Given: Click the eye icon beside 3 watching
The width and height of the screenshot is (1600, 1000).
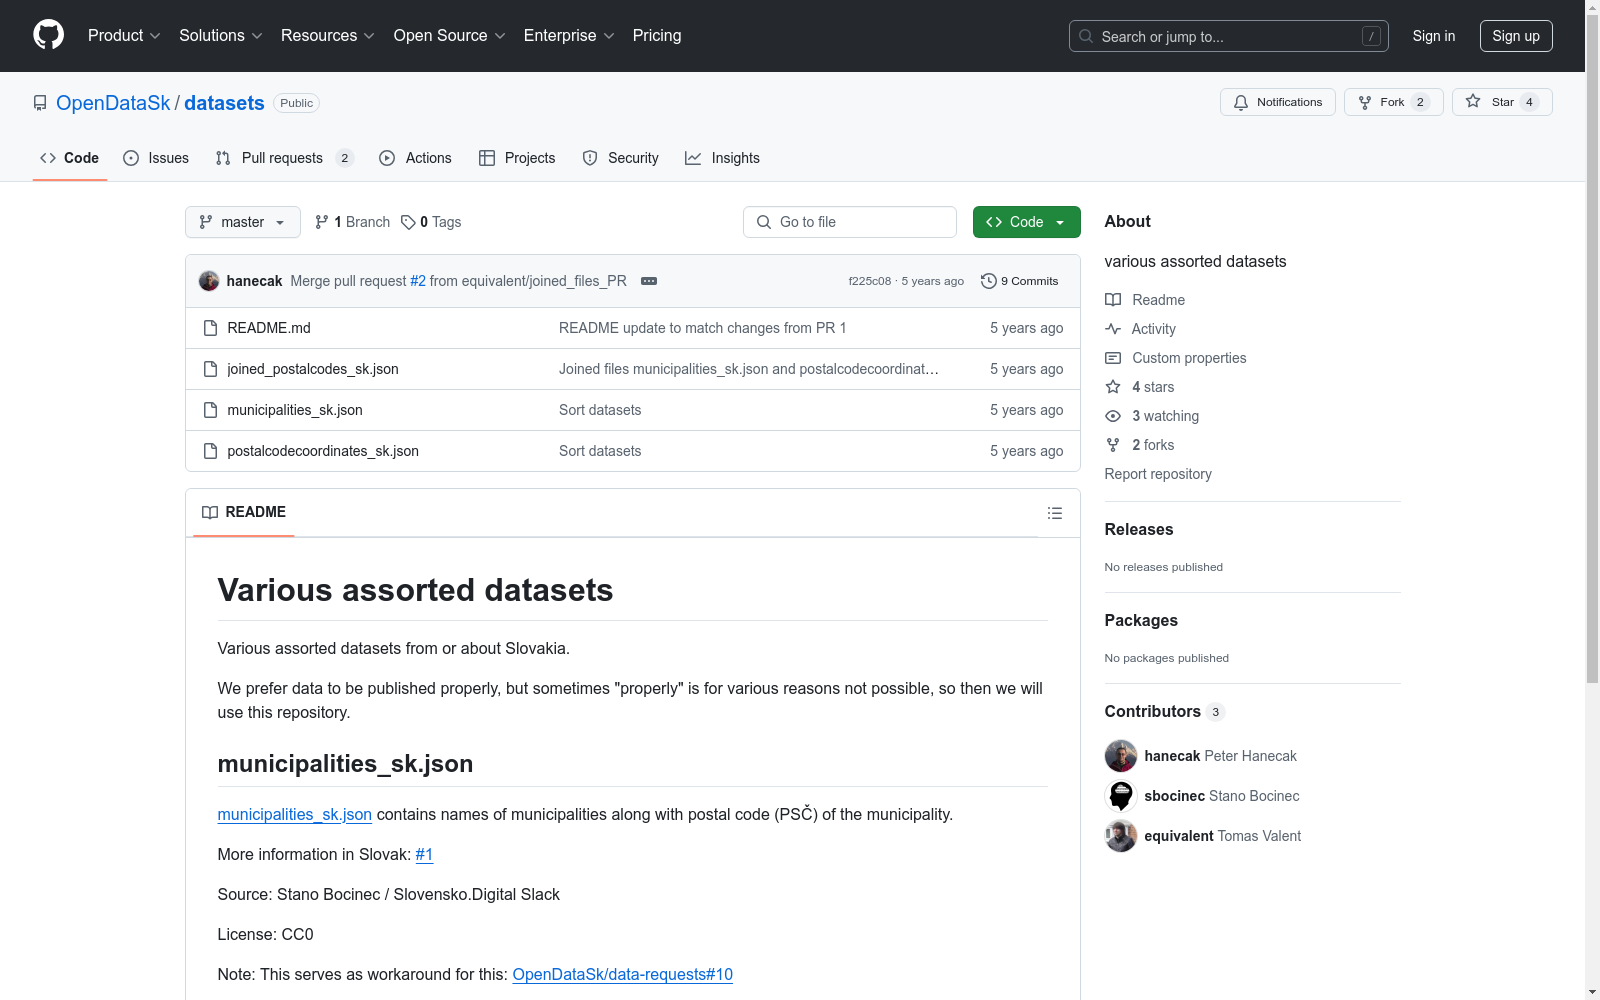Looking at the screenshot, I should pos(1113,416).
